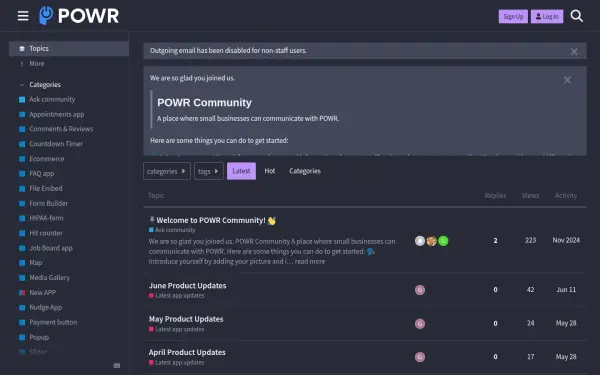This screenshot has width=600, height=375.
Task: Click poster avatar on May Product Updates
Action: pyautogui.click(x=420, y=324)
